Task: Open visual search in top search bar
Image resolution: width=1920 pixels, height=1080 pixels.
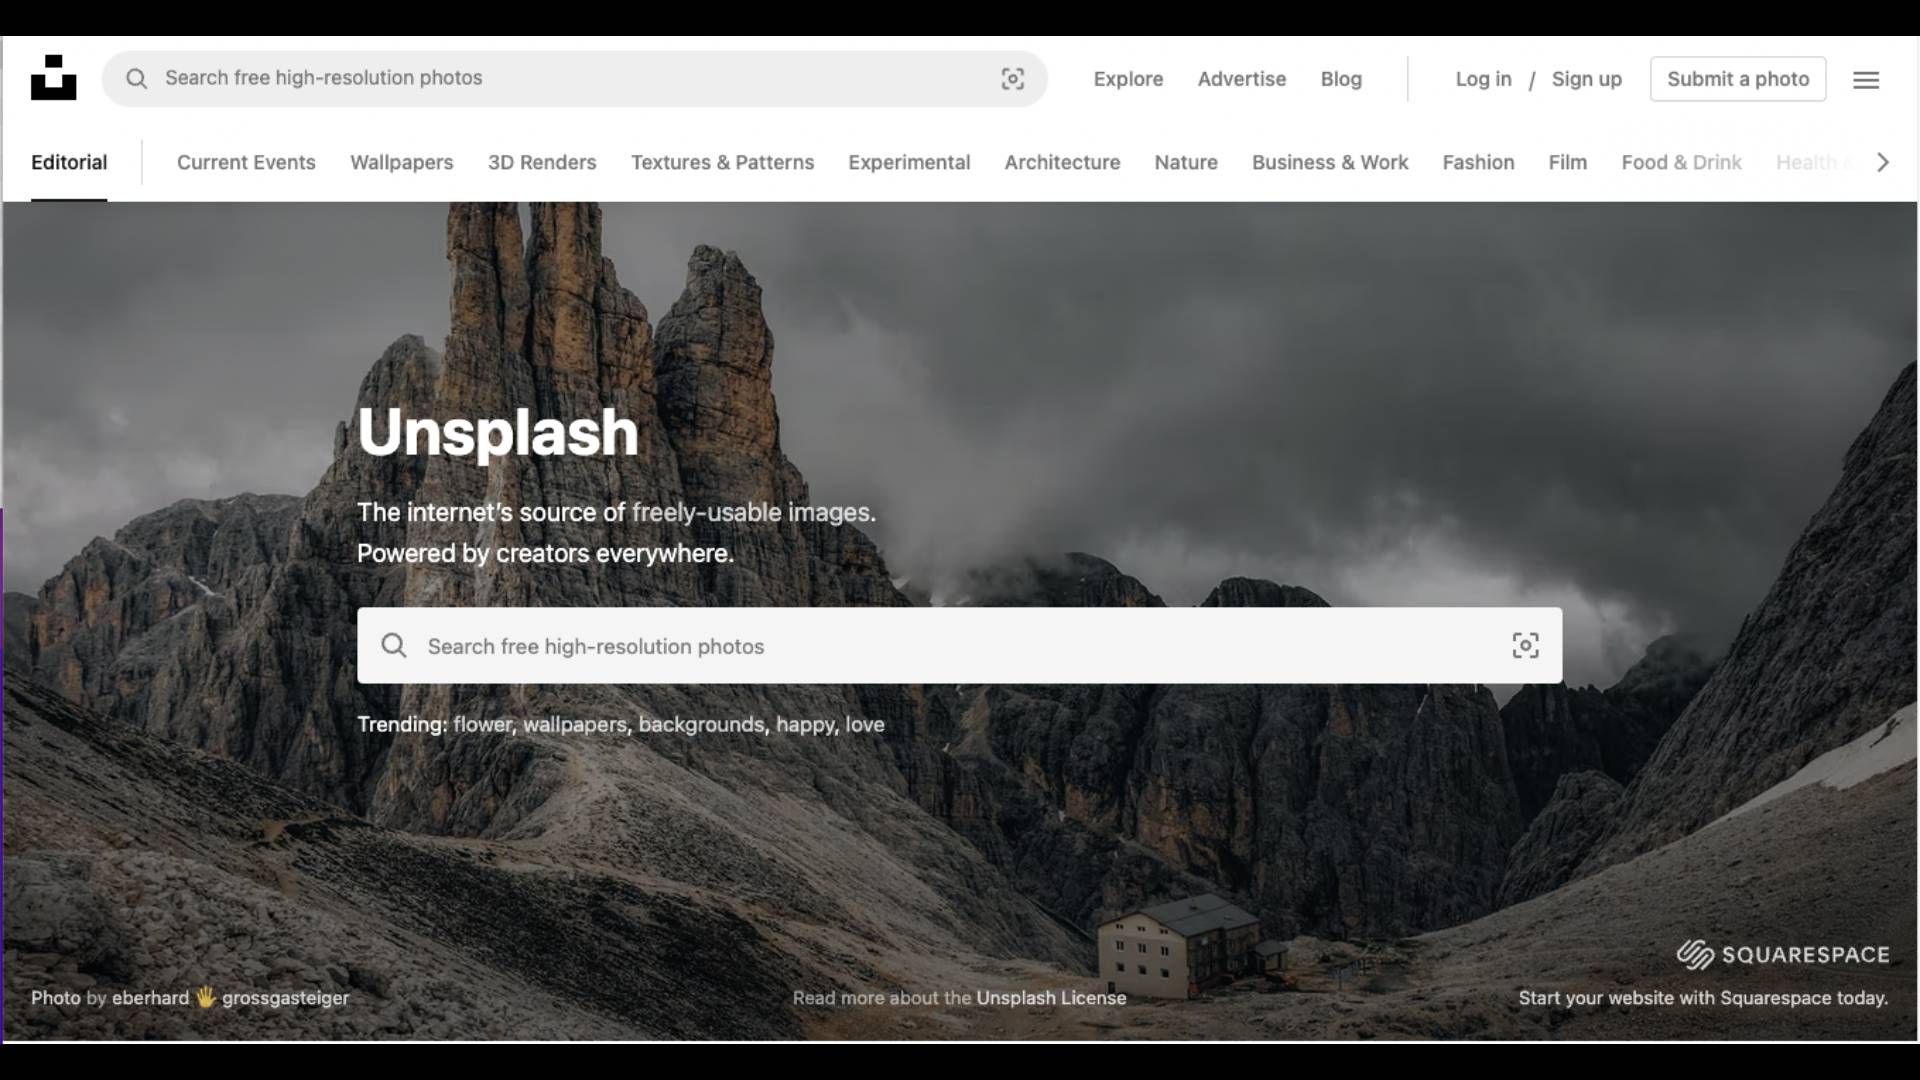Action: pyautogui.click(x=1013, y=79)
